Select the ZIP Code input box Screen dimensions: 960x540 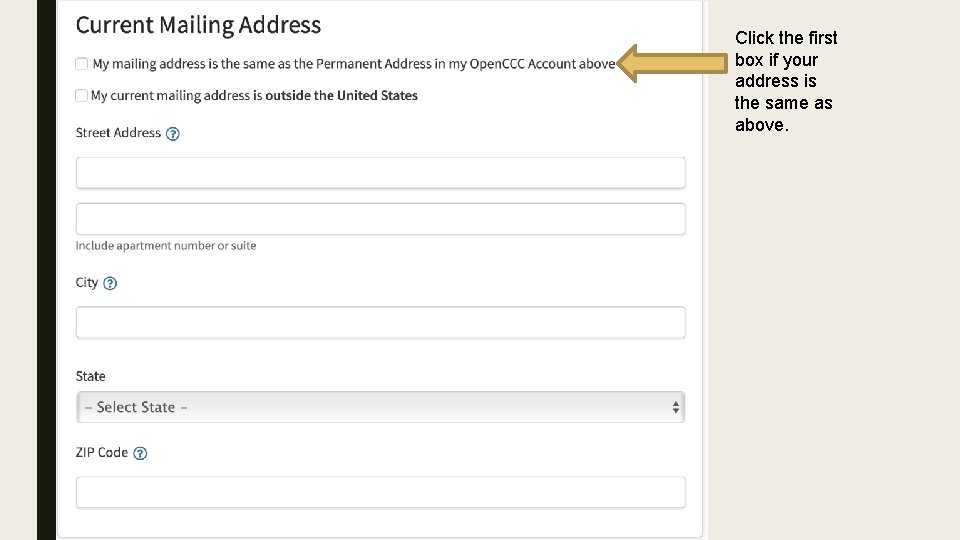pyautogui.click(x=380, y=492)
